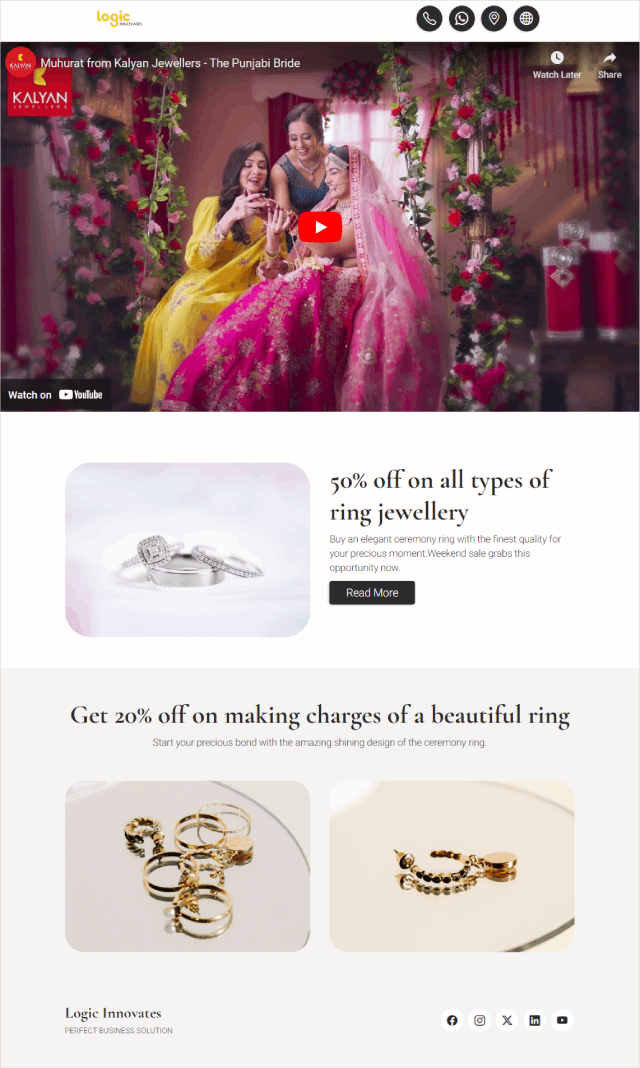Click Watch on YouTube link

pos(55,394)
